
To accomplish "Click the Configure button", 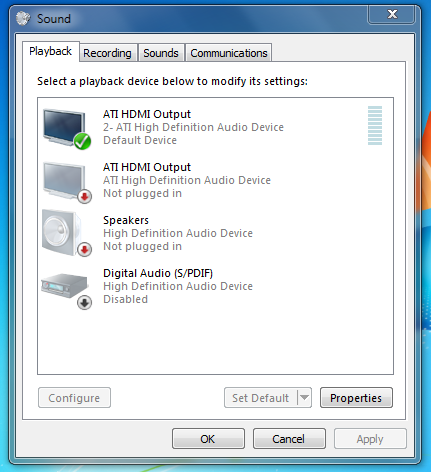I will 74,398.
